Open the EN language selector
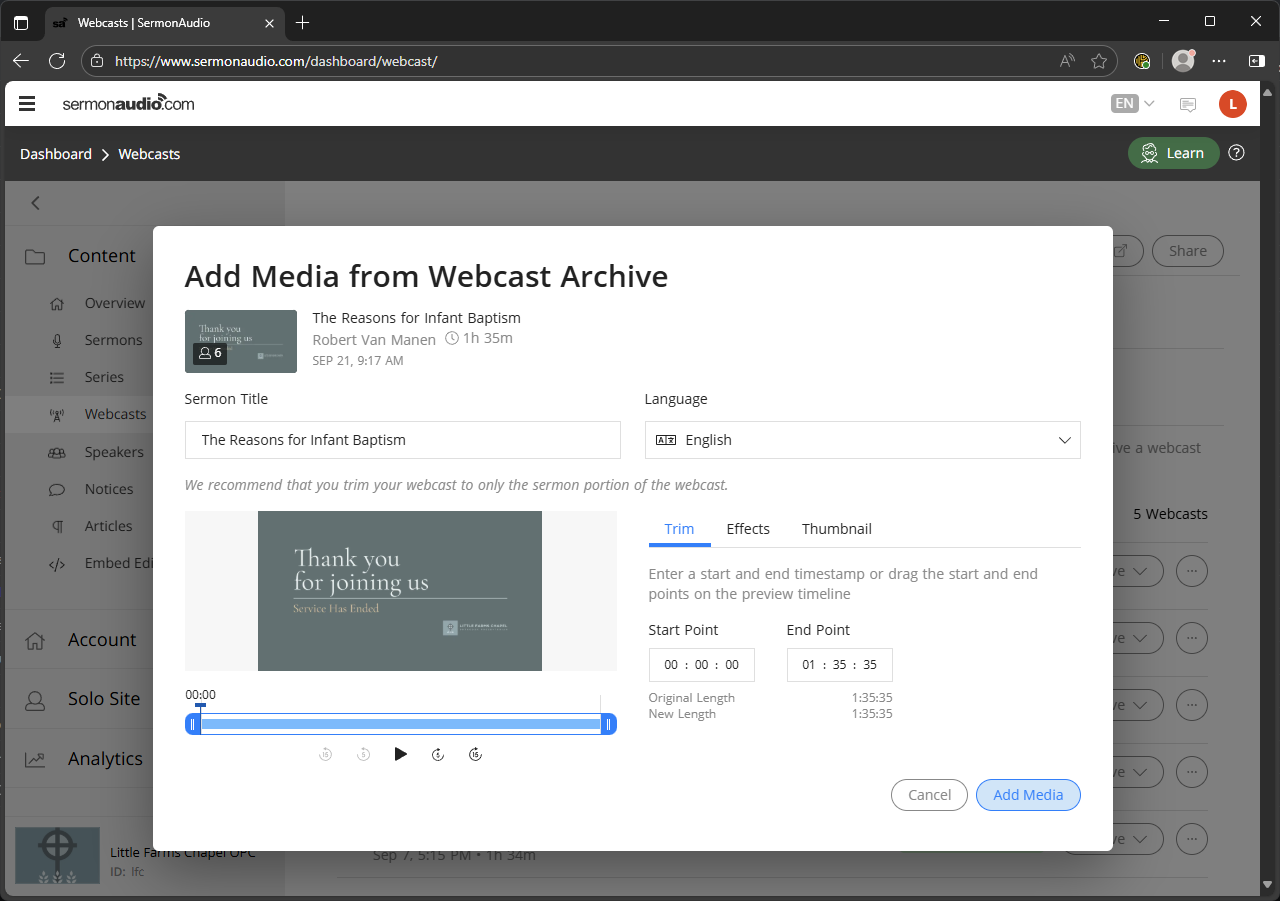This screenshot has height=901, width=1280. pyautogui.click(x=1133, y=103)
